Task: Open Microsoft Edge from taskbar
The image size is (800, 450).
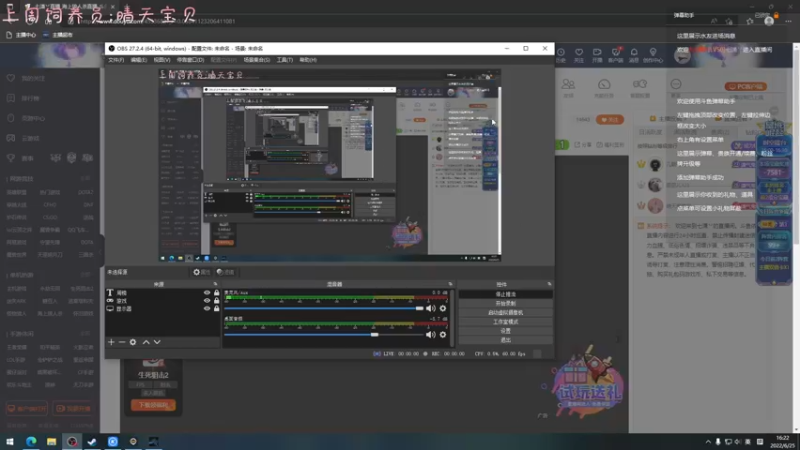Action: tap(31, 441)
